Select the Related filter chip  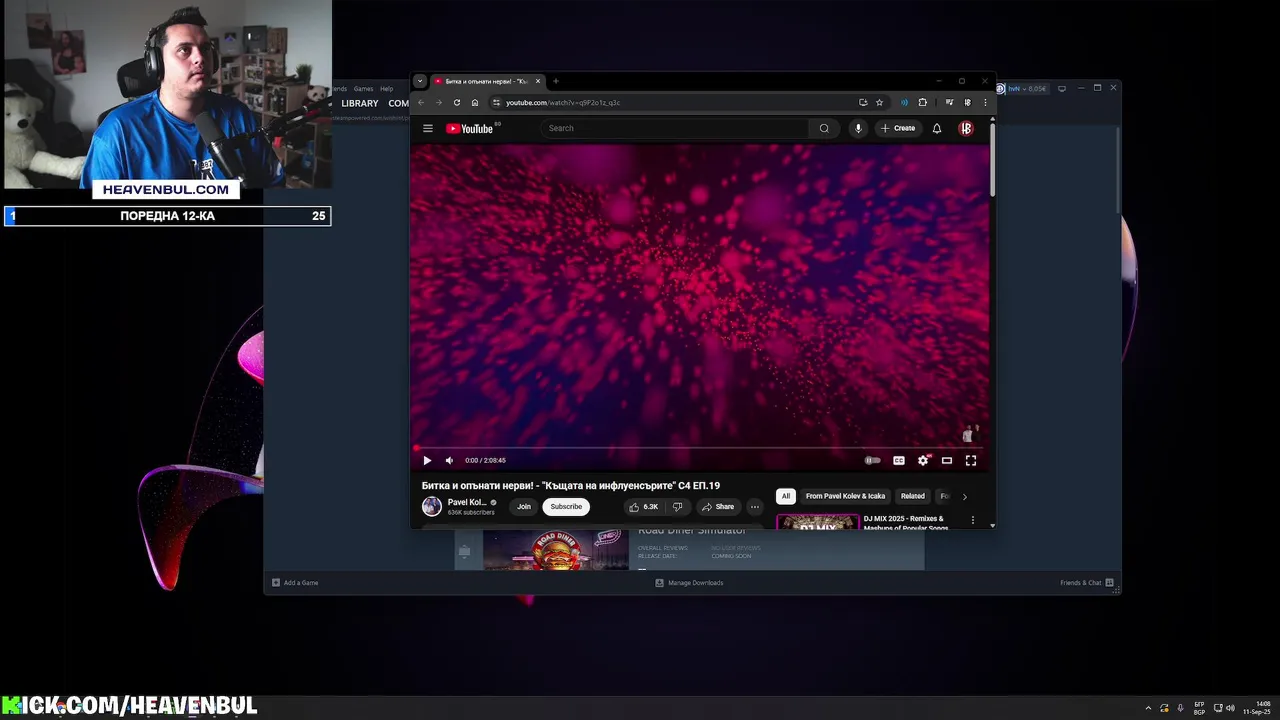pyautogui.click(x=913, y=496)
